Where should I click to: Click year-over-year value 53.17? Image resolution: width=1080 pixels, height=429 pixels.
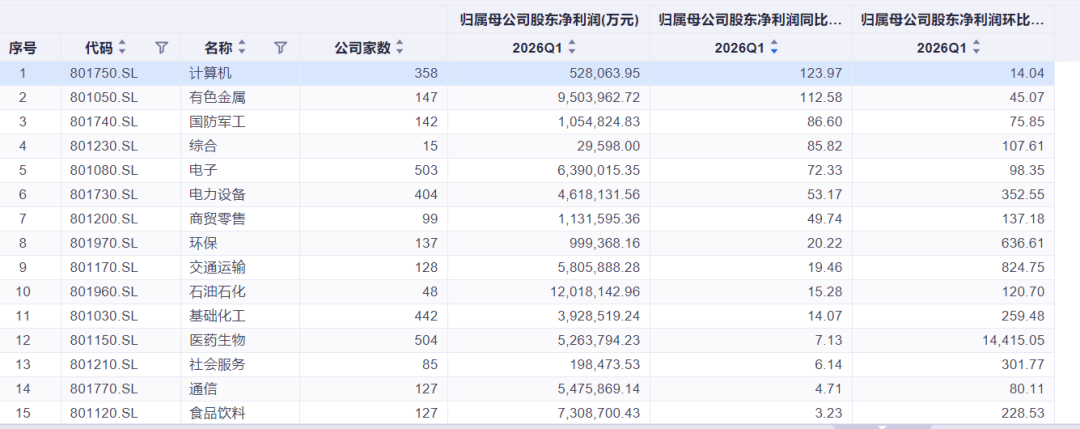tap(824, 195)
